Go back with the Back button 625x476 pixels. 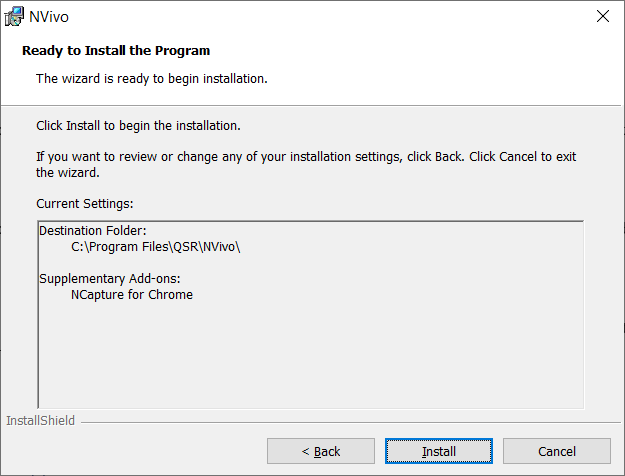tap(321, 451)
